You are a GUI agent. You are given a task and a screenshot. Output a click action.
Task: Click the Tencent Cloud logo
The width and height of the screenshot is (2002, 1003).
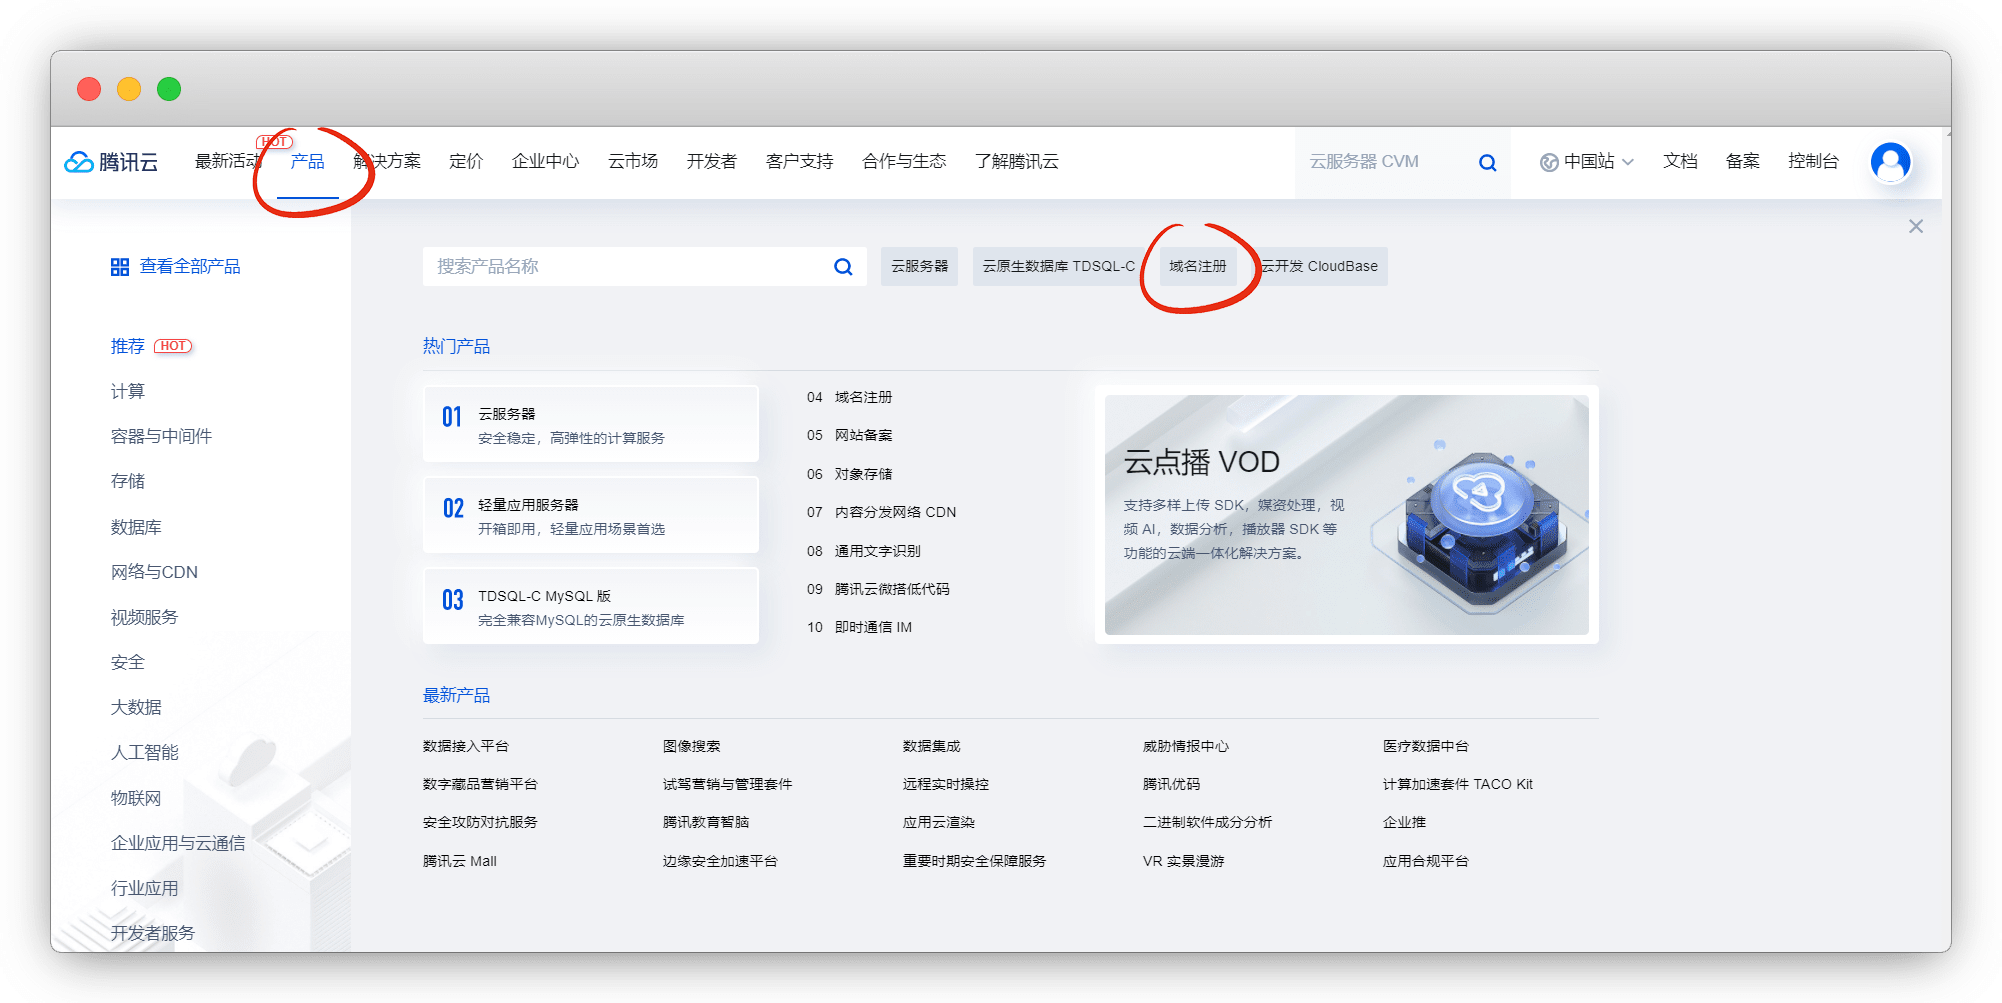pyautogui.click(x=111, y=162)
